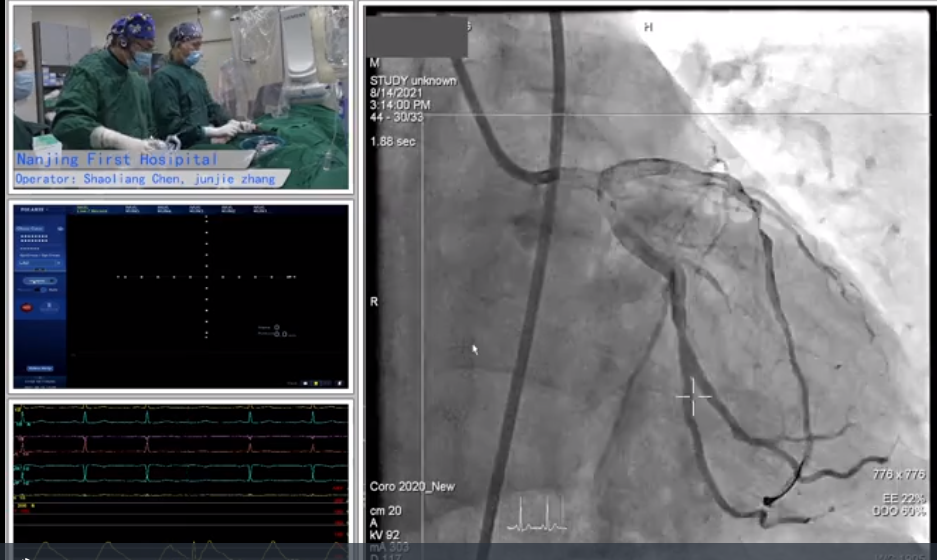Click the white crosshair marker on the angiogram
This screenshot has height=560, width=937.
point(693,396)
